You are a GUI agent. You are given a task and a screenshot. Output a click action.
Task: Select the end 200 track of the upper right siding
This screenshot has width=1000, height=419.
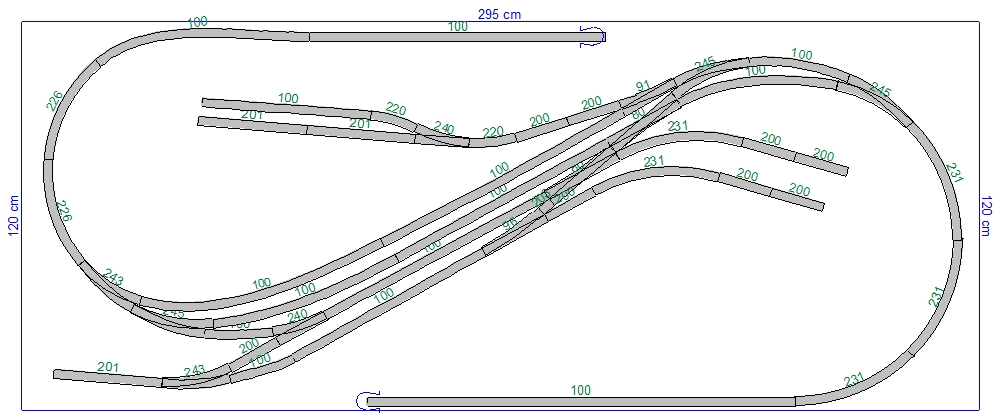click(820, 164)
